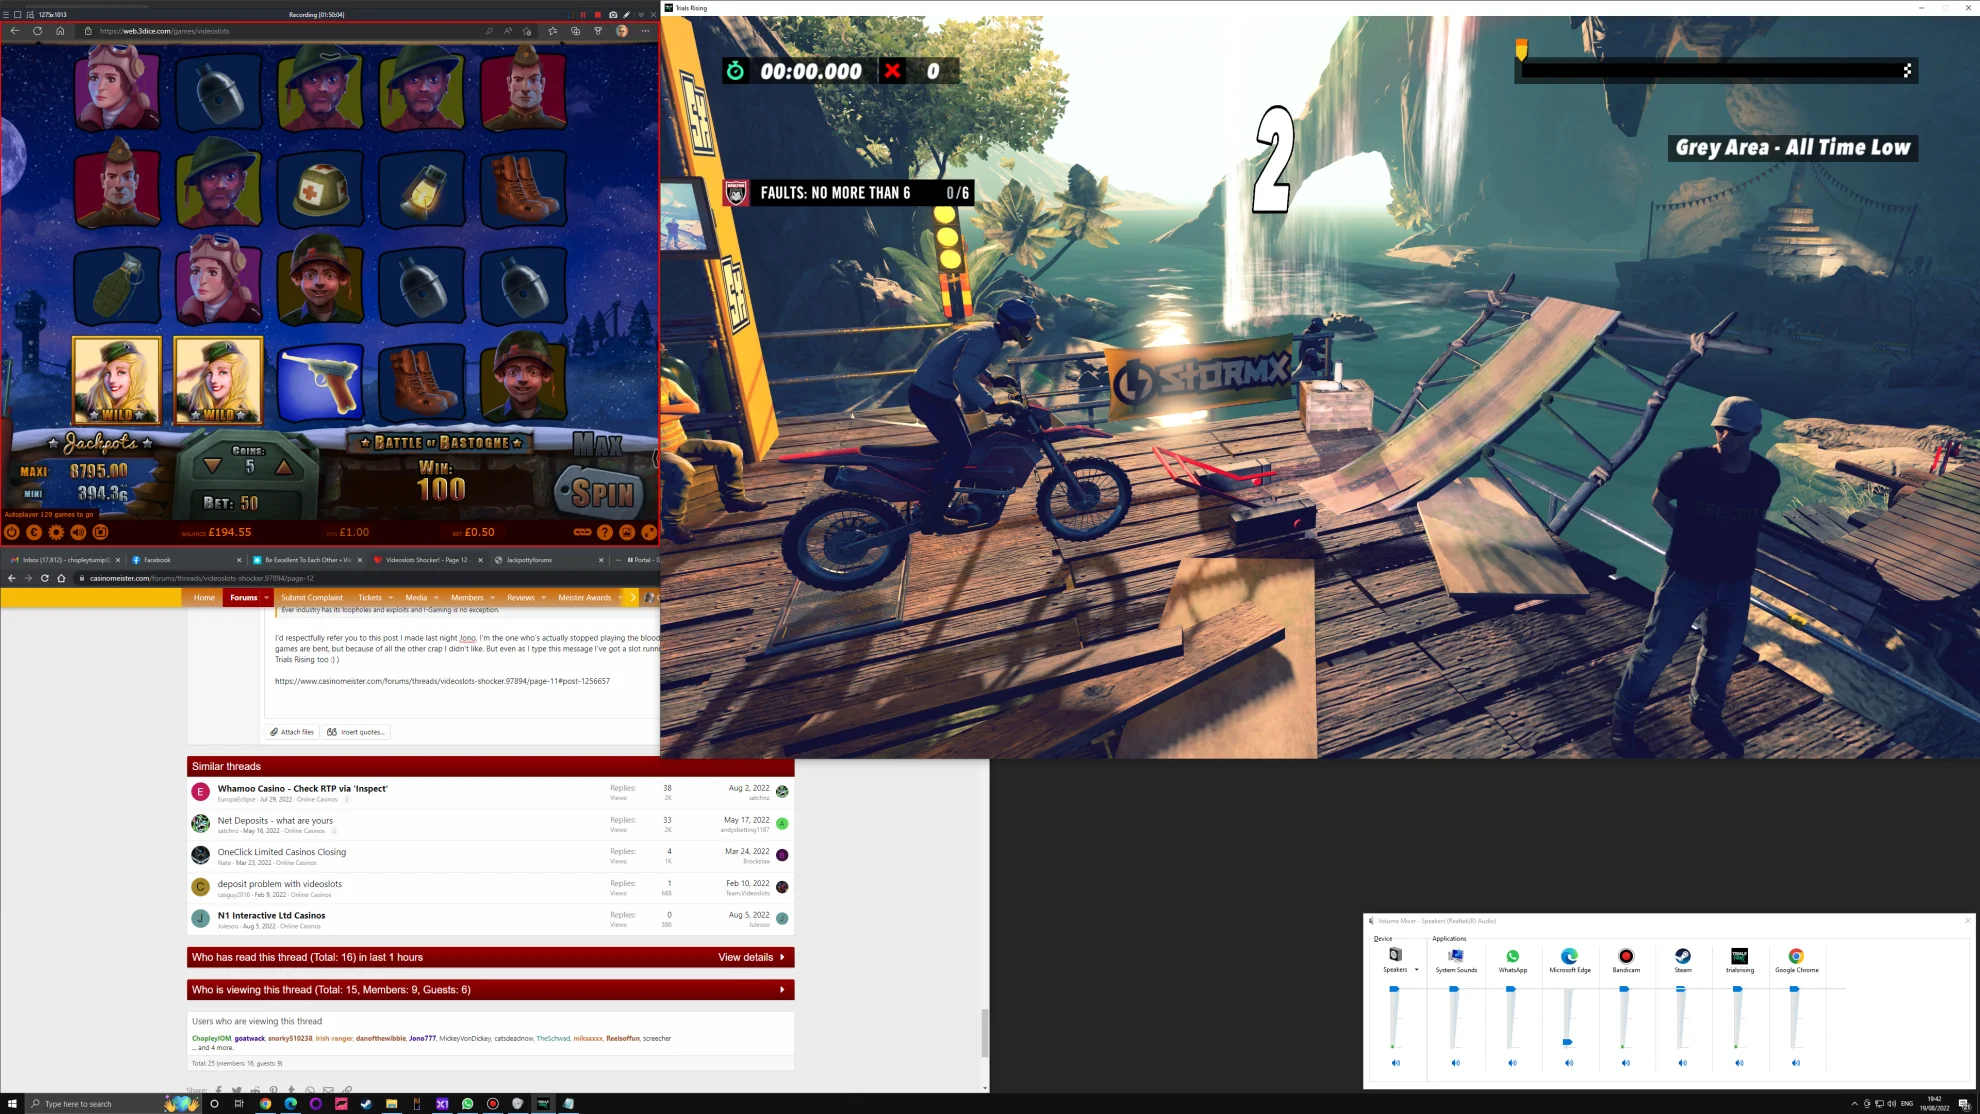The width and height of the screenshot is (1980, 1114).
Task: Mute Bandicam in Volume Mixer
Action: 1626,1063
